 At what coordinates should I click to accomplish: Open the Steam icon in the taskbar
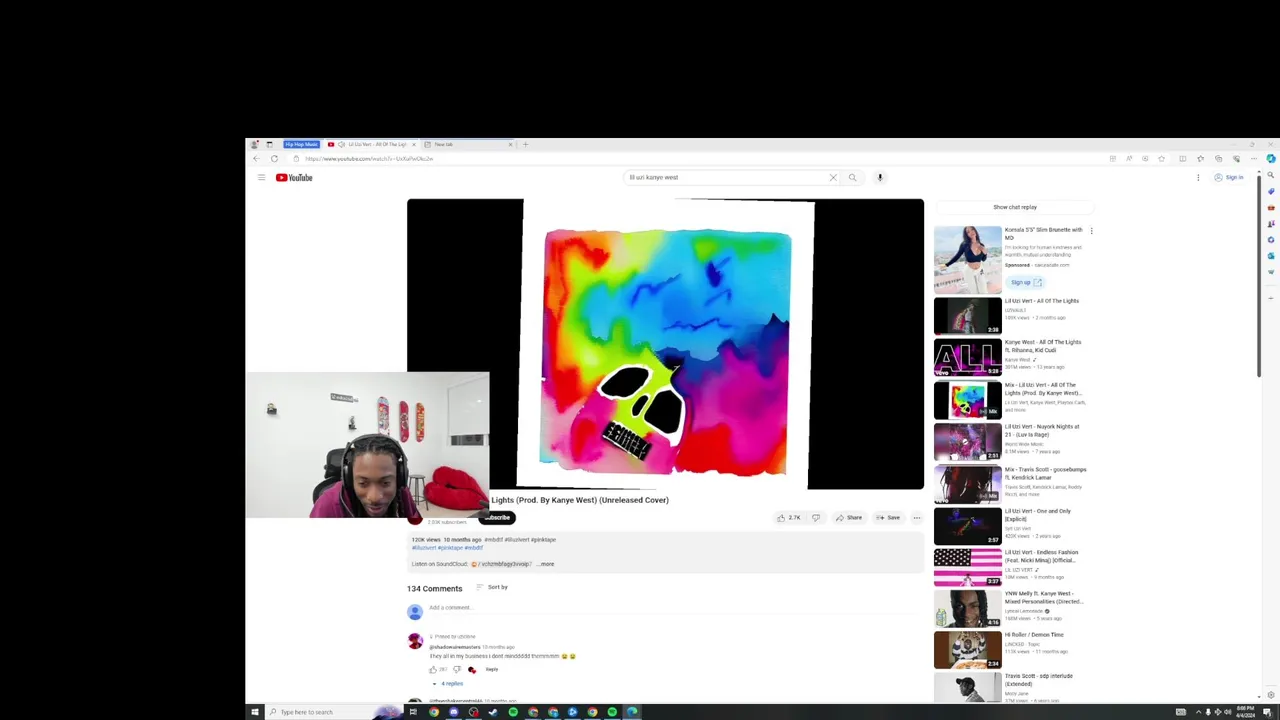click(x=493, y=712)
